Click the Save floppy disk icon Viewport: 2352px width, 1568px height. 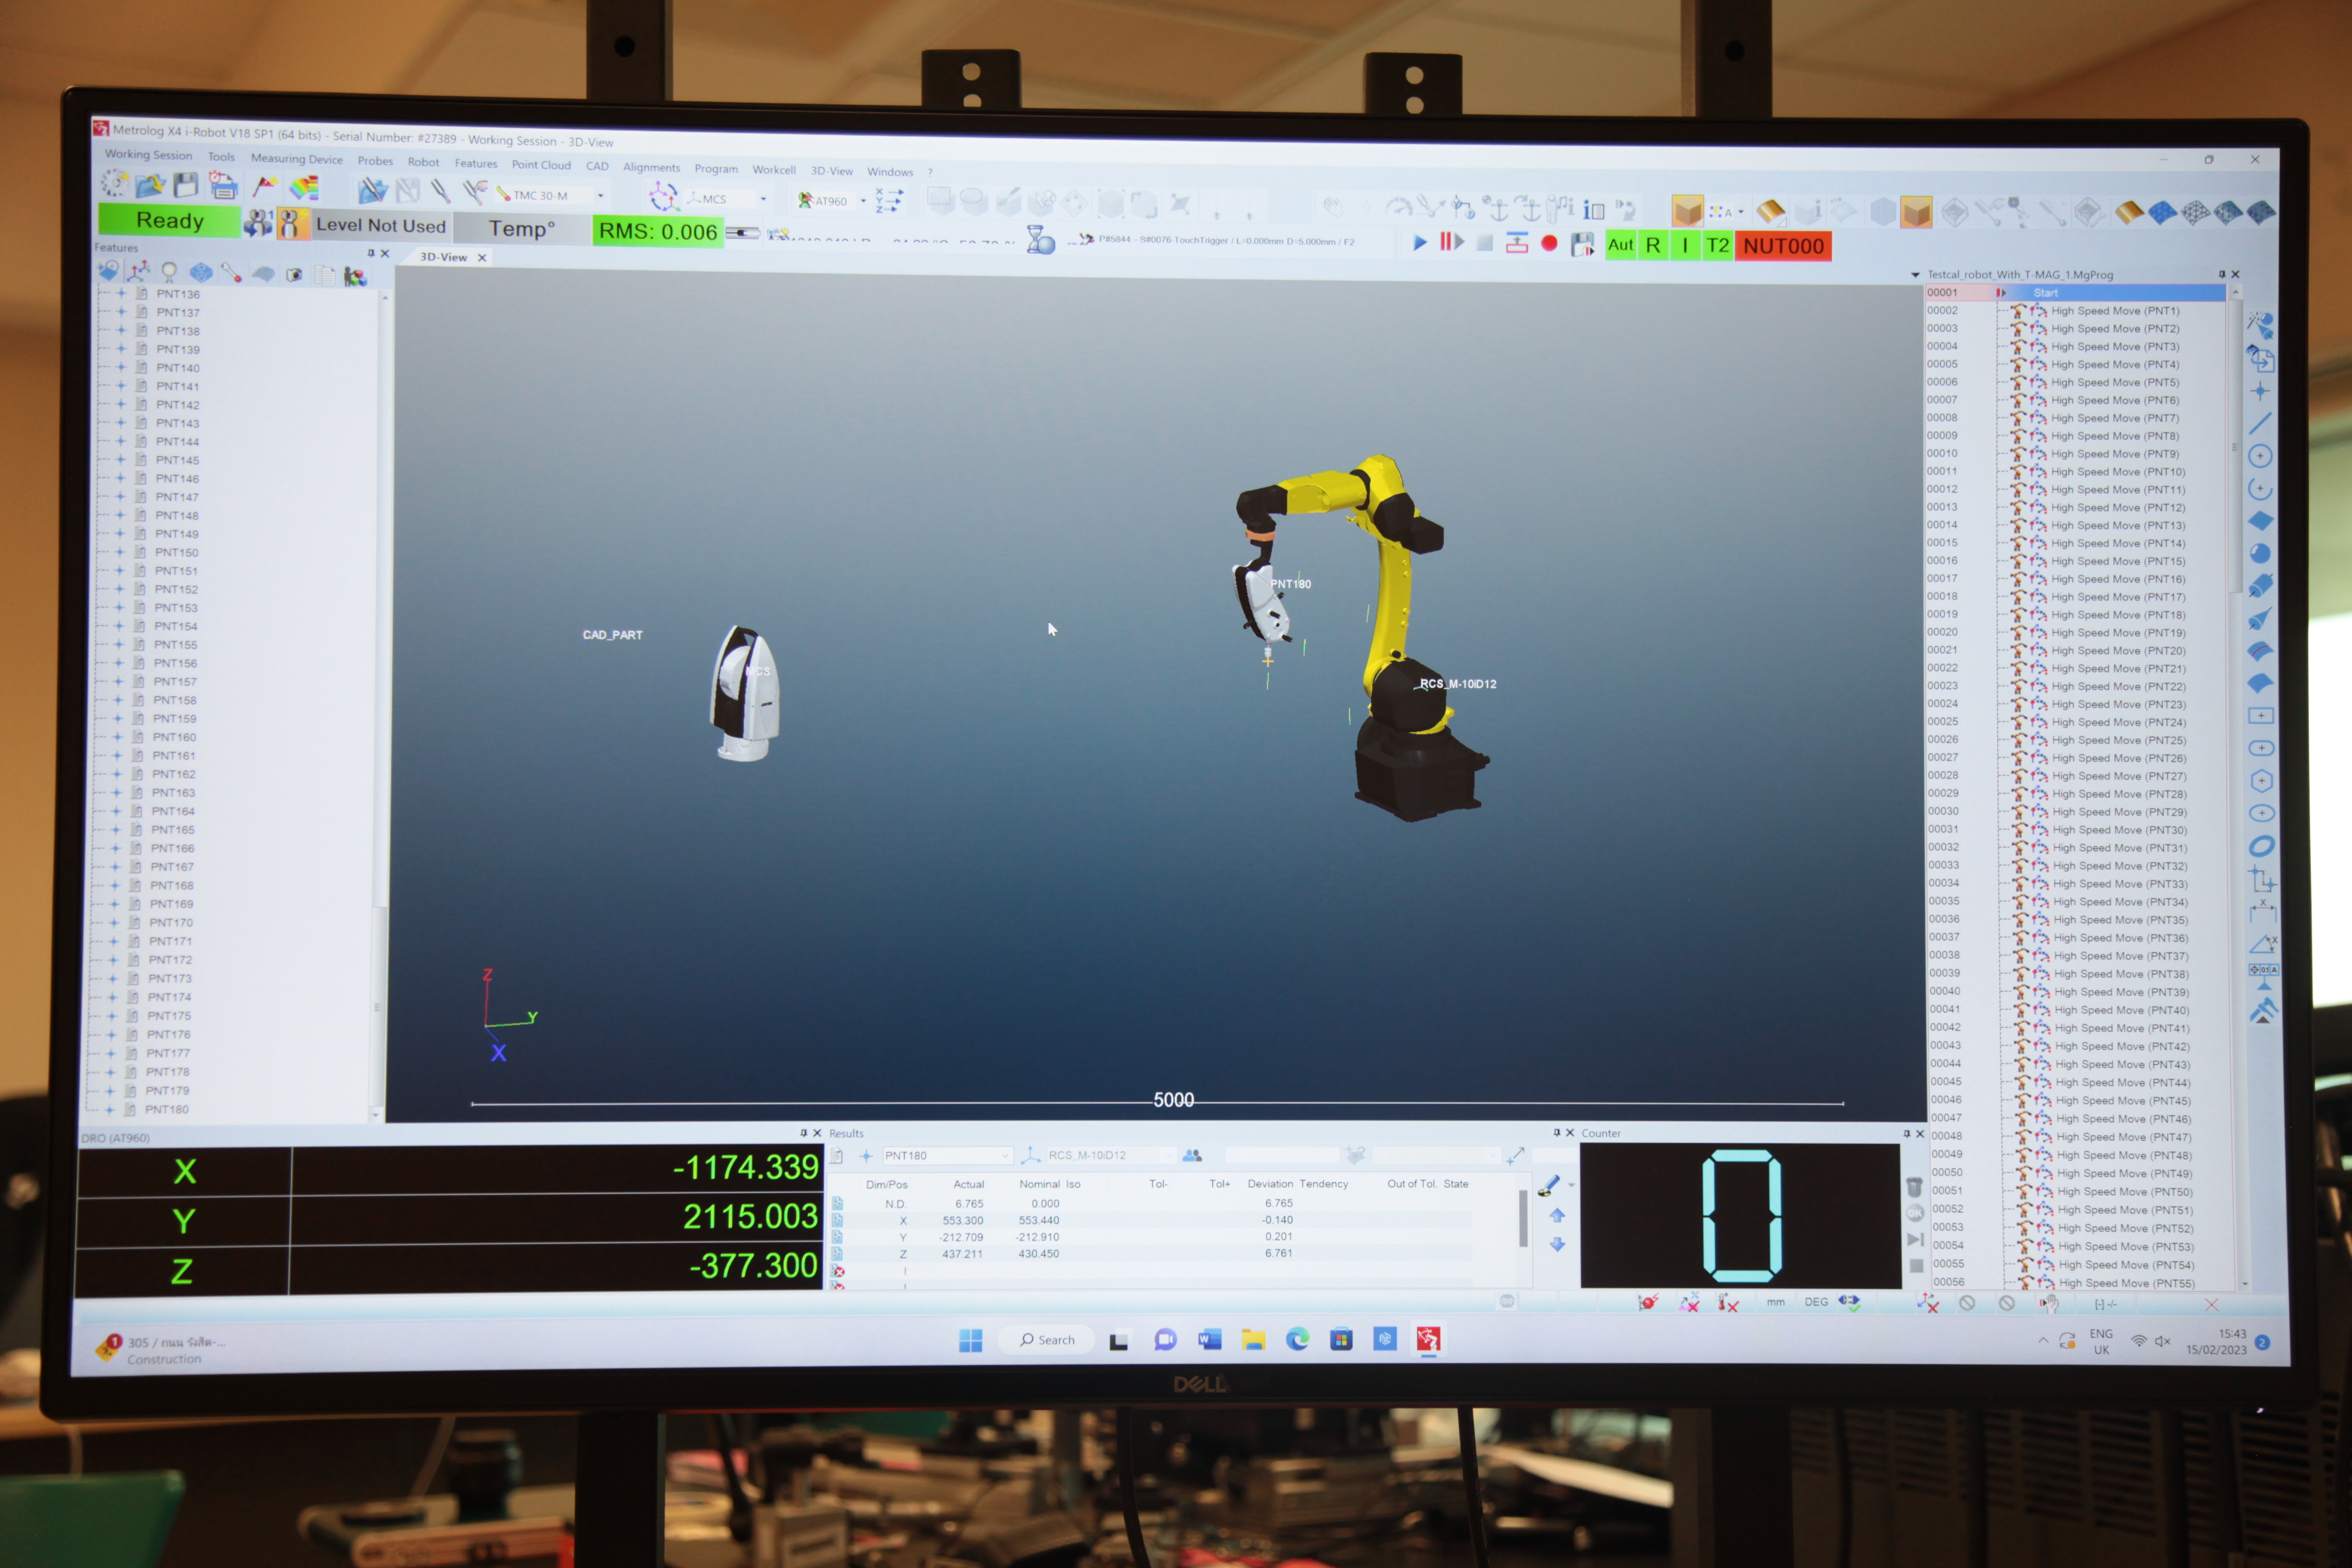click(x=186, y=185)
